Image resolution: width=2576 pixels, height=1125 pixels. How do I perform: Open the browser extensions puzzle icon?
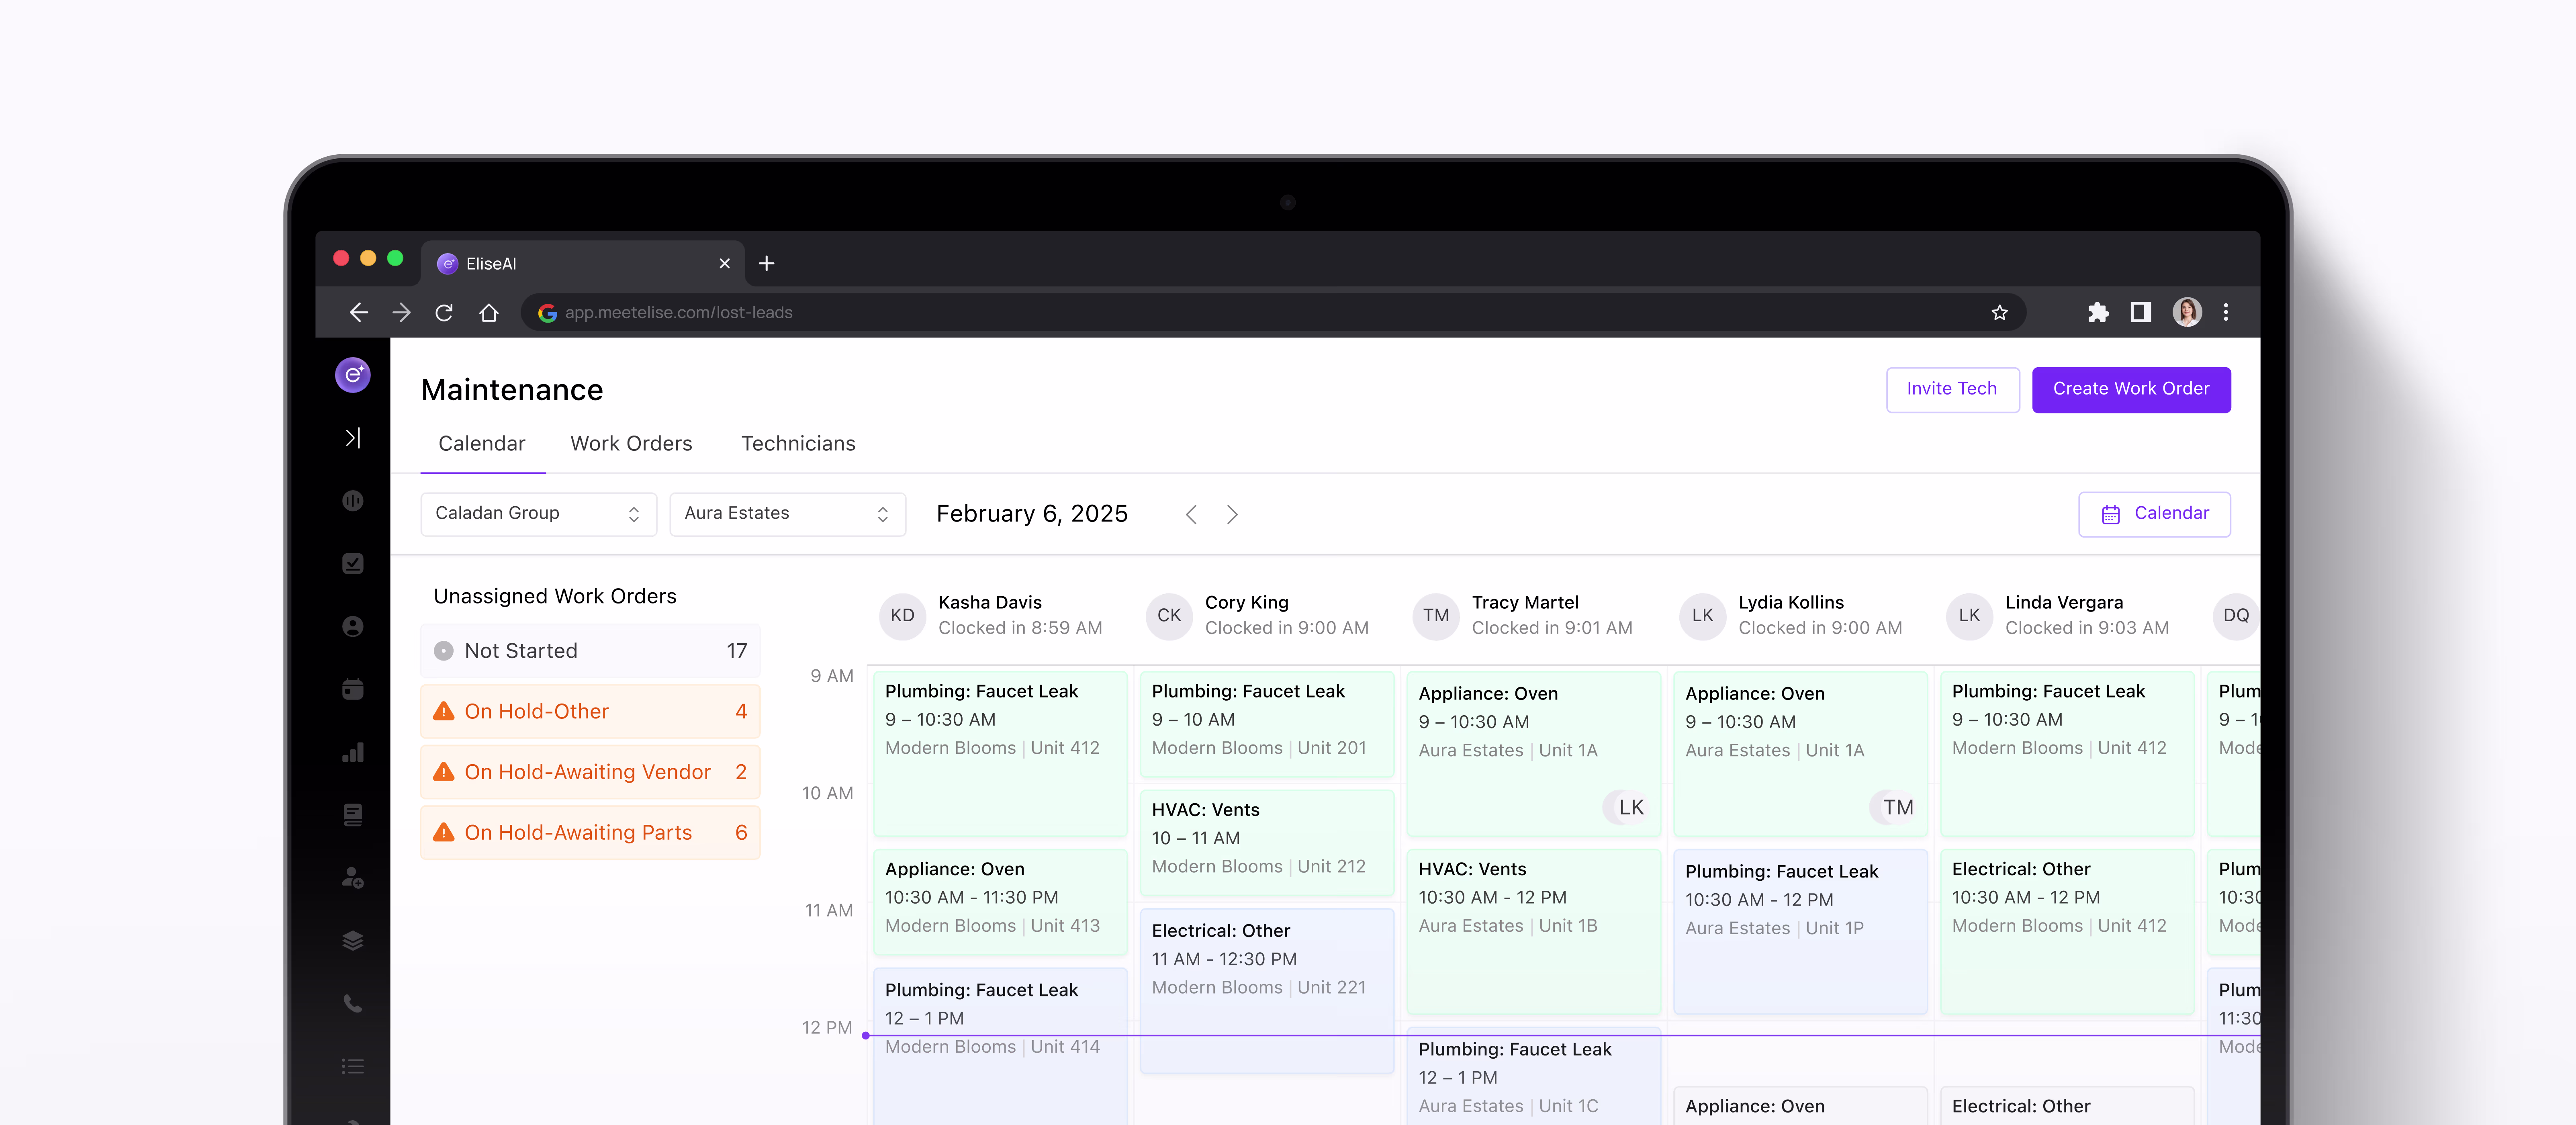tap(2098, 313)
